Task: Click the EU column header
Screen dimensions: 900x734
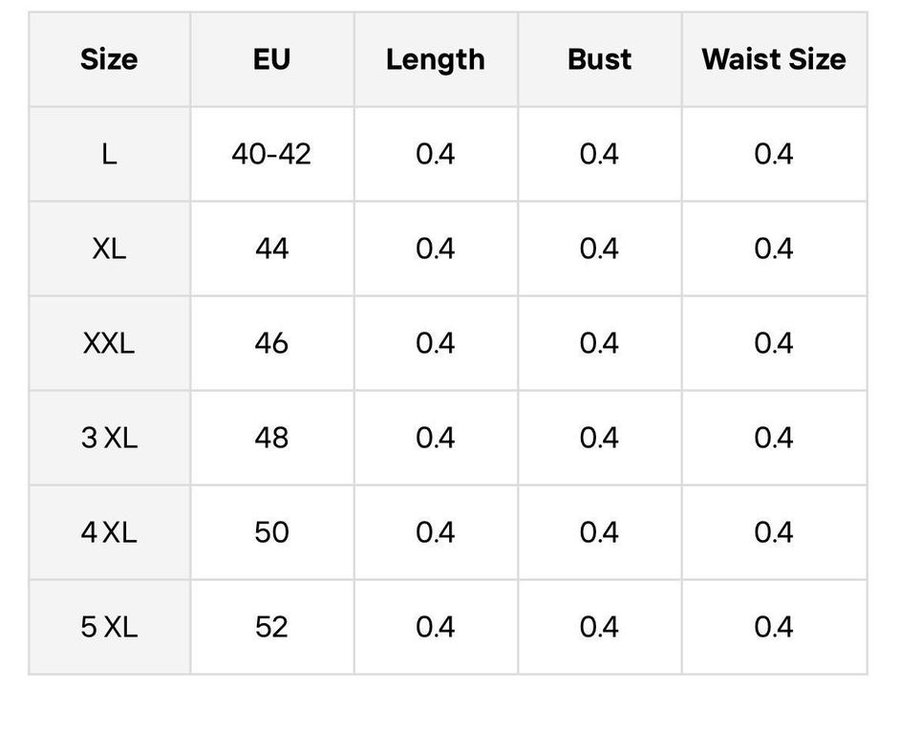Action: (x=271, y=59)
